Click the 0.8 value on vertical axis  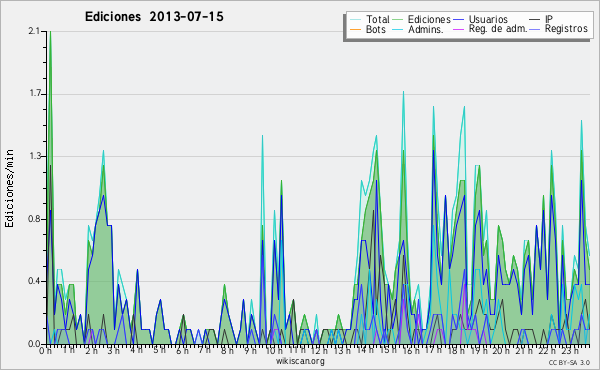coord(34,219)
